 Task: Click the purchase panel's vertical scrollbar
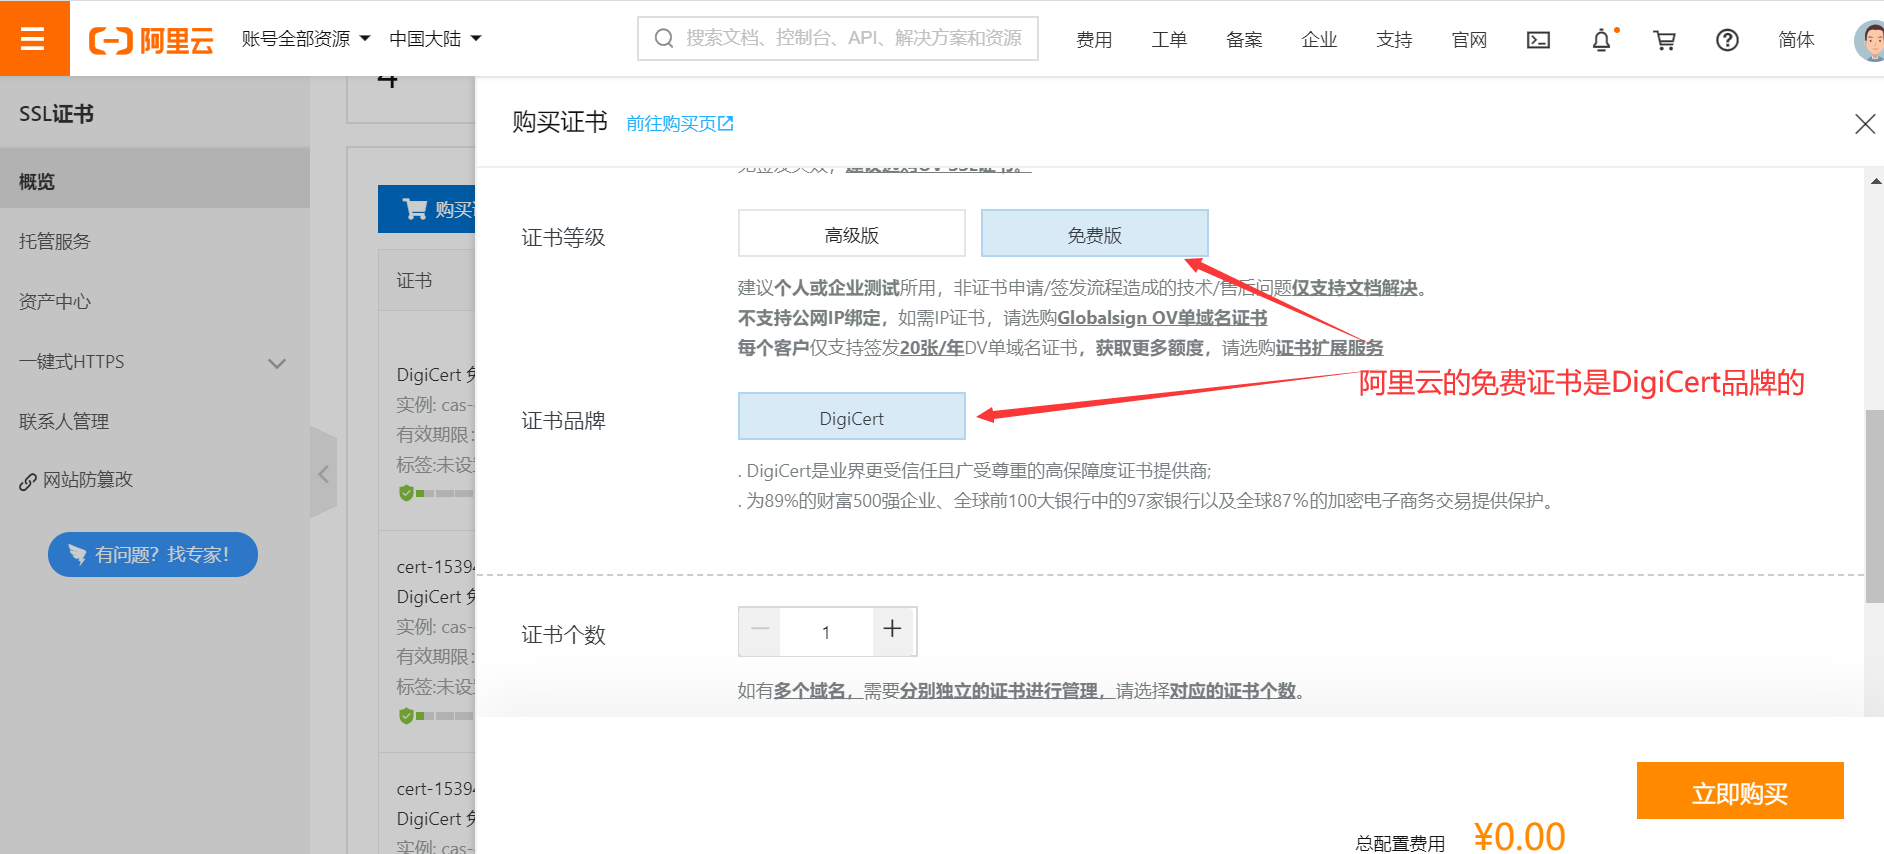click(x=1874, y=505)
